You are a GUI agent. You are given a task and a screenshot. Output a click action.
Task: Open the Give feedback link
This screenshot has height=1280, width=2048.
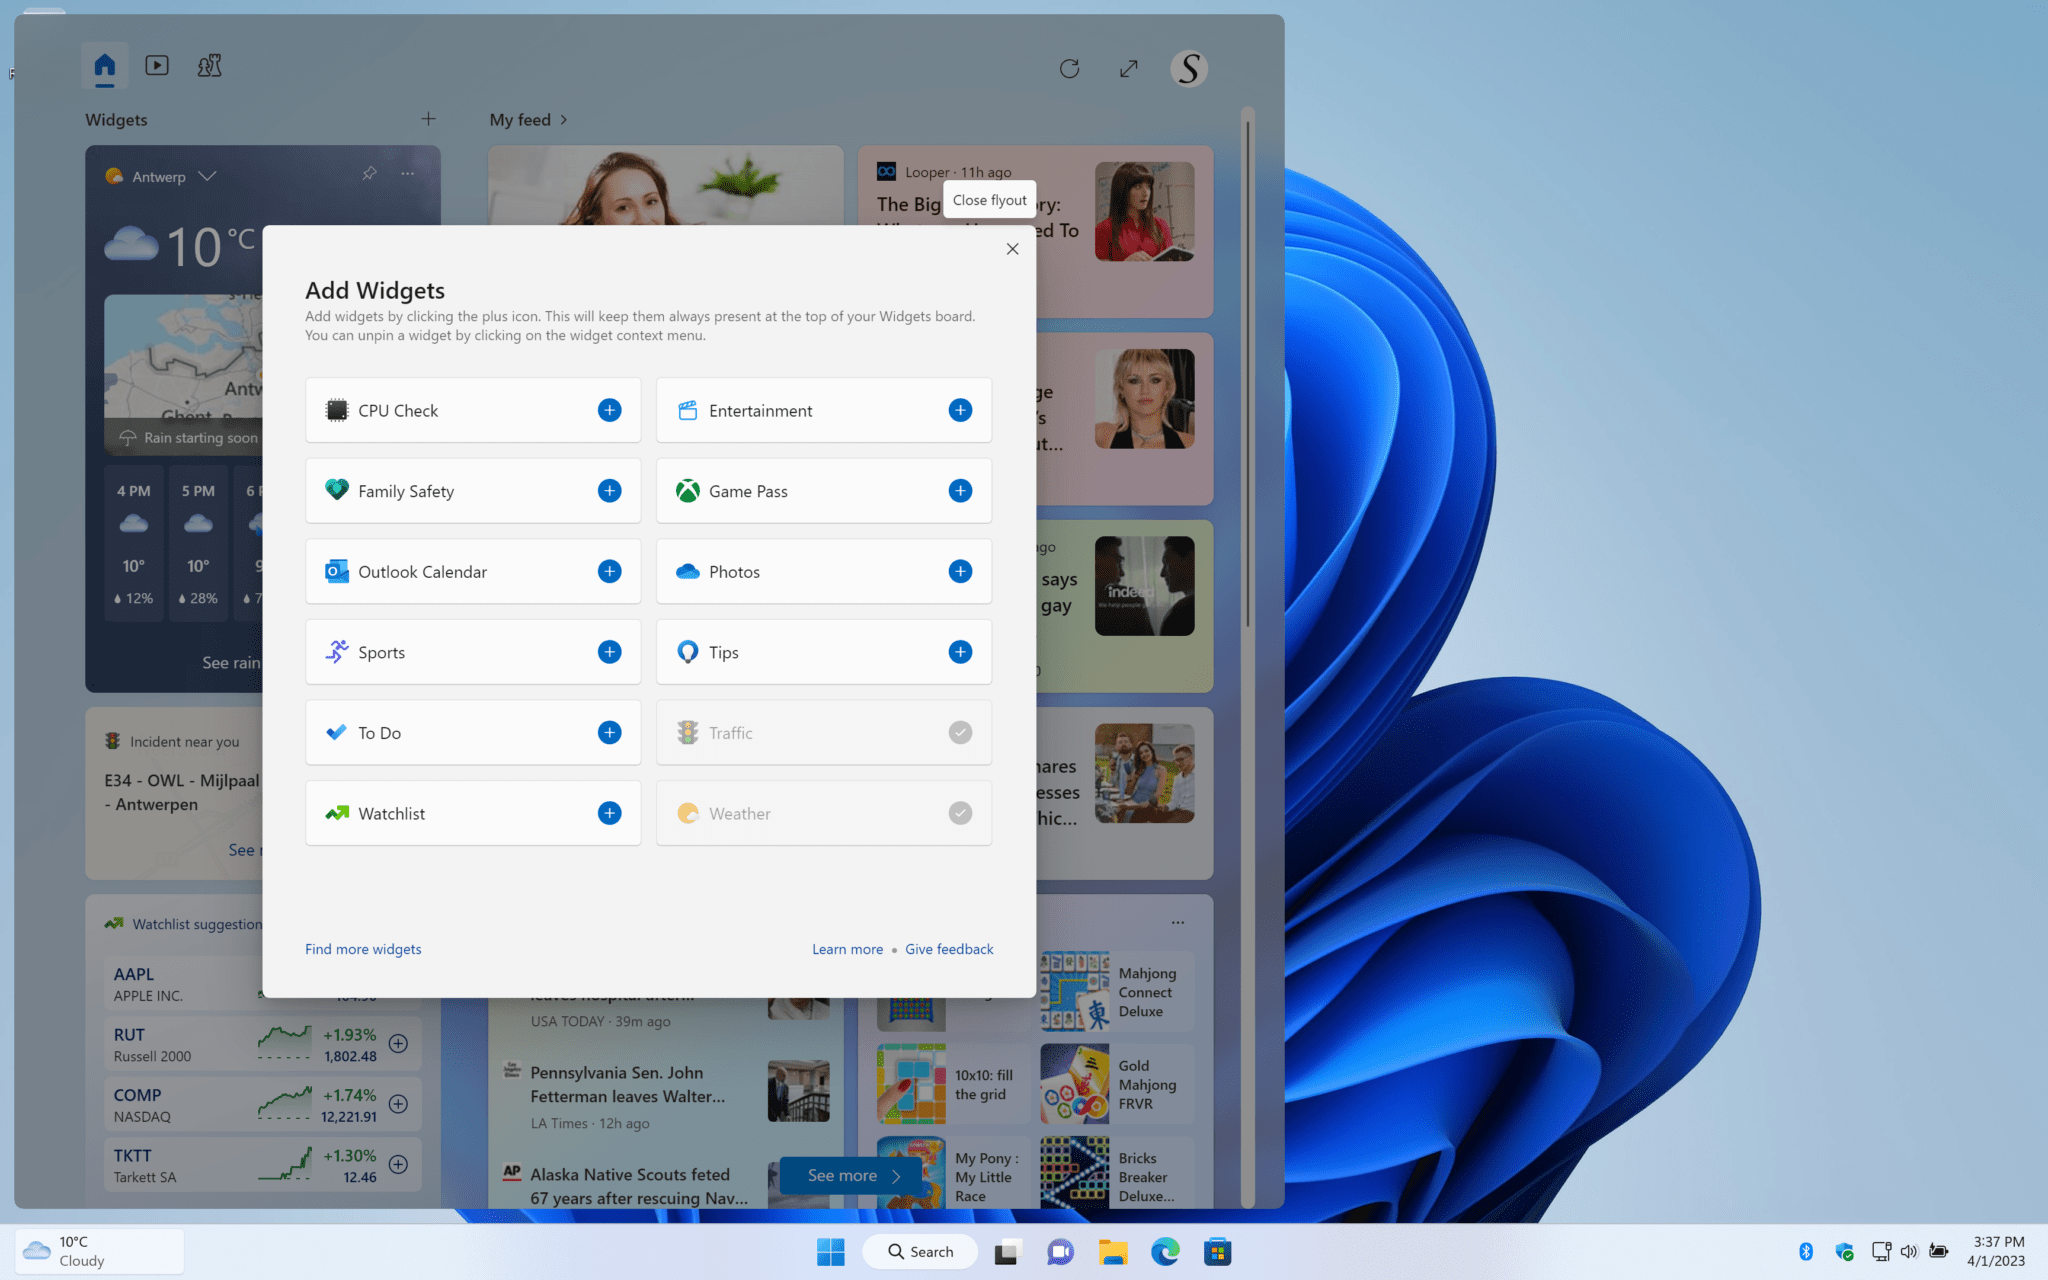pos(948,948)
